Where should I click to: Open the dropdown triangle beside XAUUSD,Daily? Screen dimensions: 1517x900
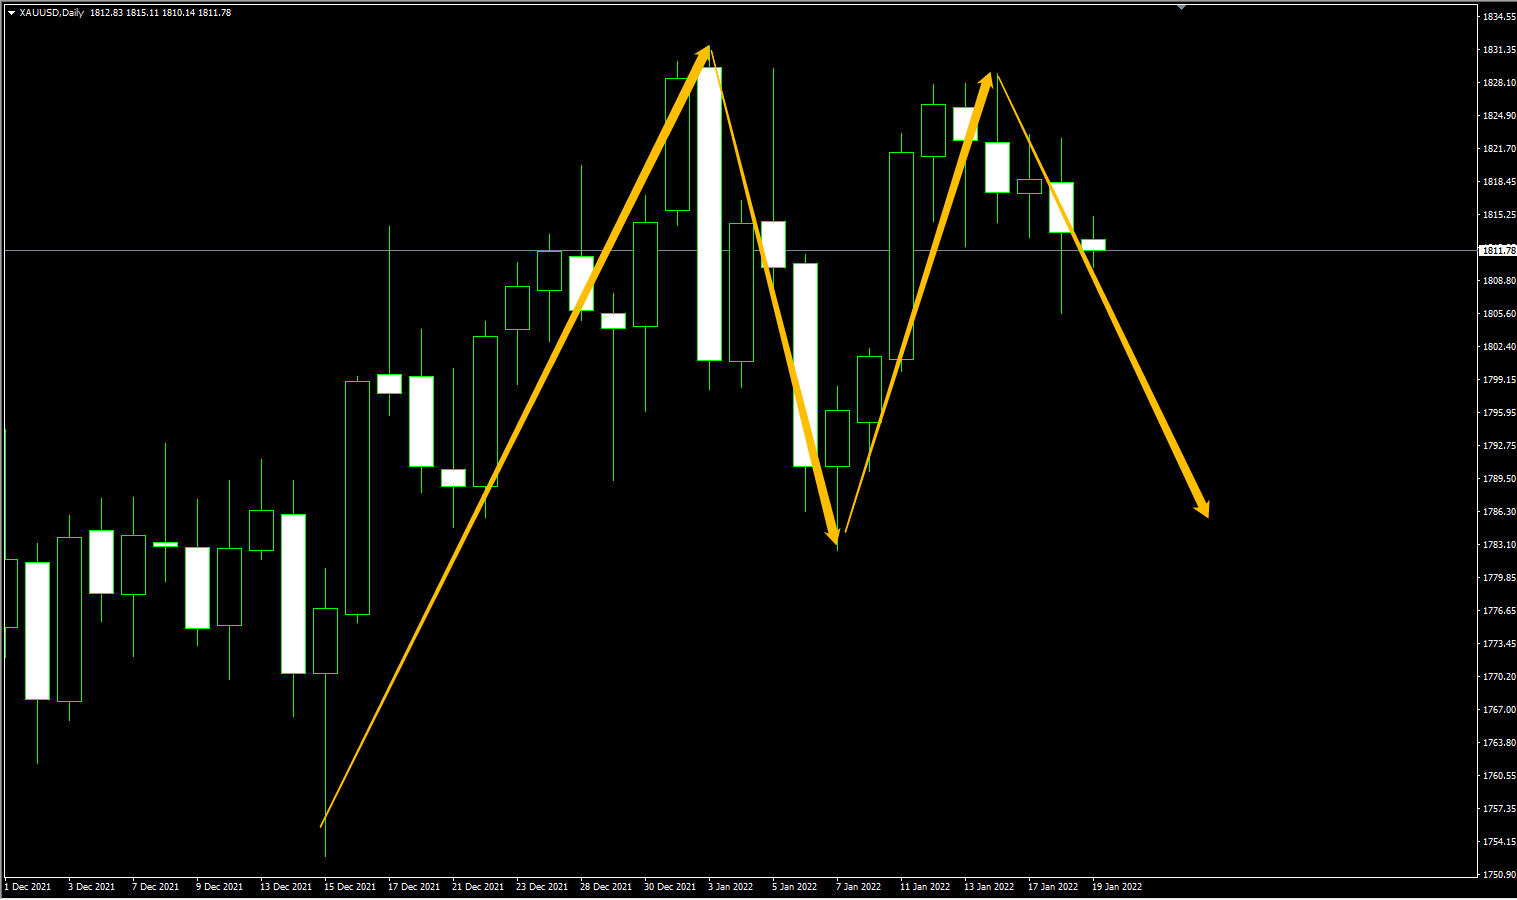click(x=11, y=13)
